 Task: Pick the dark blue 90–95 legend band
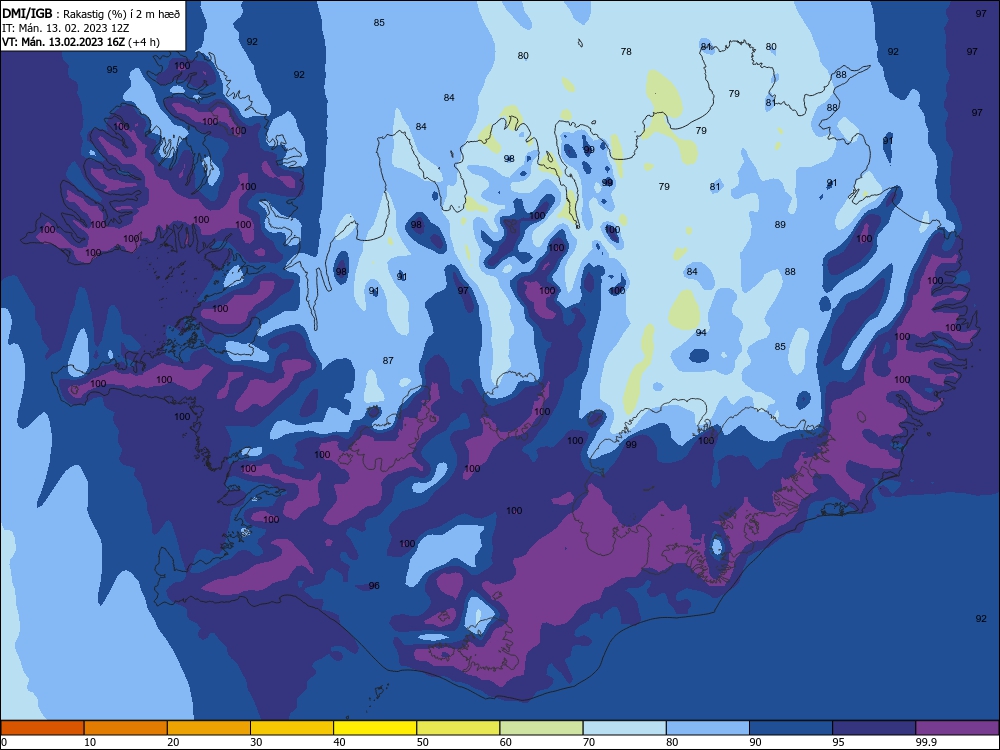[x=791, y=728]
